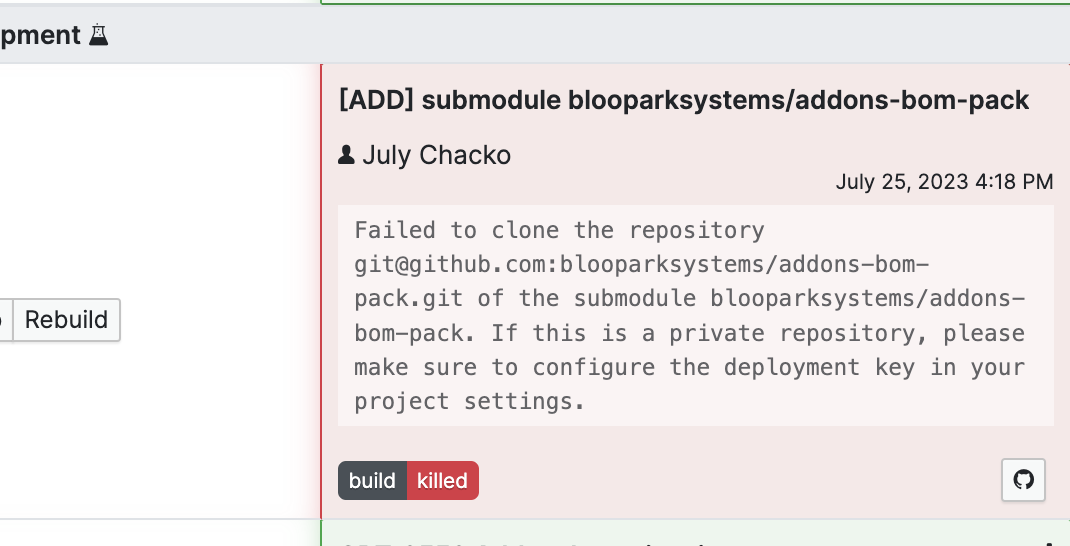Click the deployment key phrase in the error
The height and width of the screenshot is (546, 1070).
pyautogui.click(x=819, y=367)
